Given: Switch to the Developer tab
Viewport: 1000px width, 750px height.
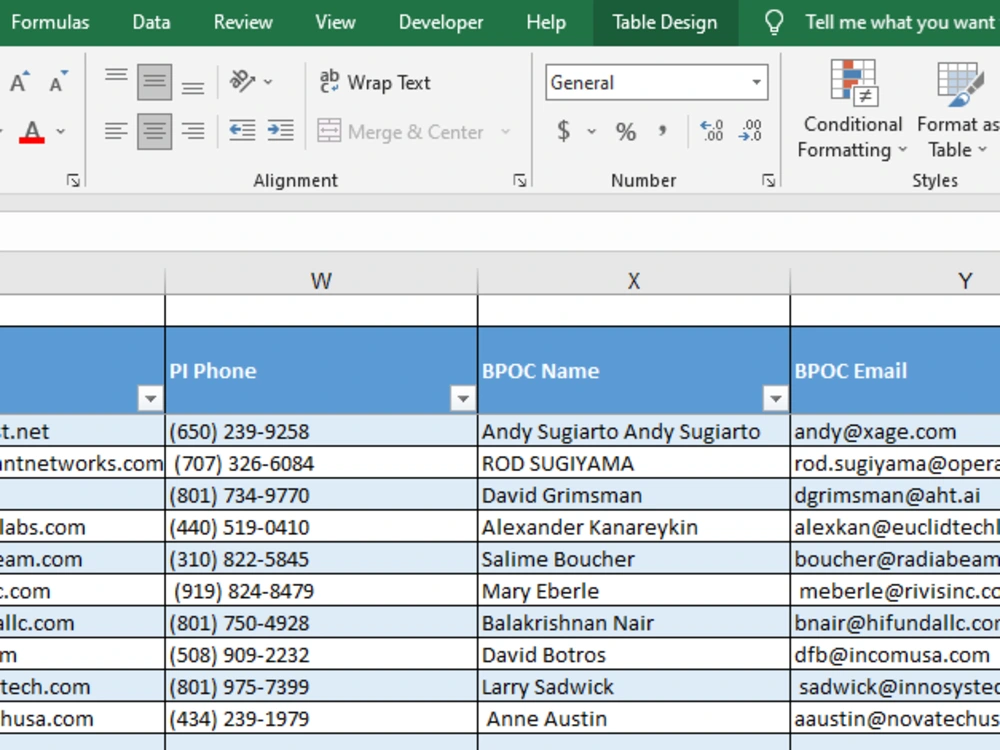Looking at the screenshot, I should 441,22.
